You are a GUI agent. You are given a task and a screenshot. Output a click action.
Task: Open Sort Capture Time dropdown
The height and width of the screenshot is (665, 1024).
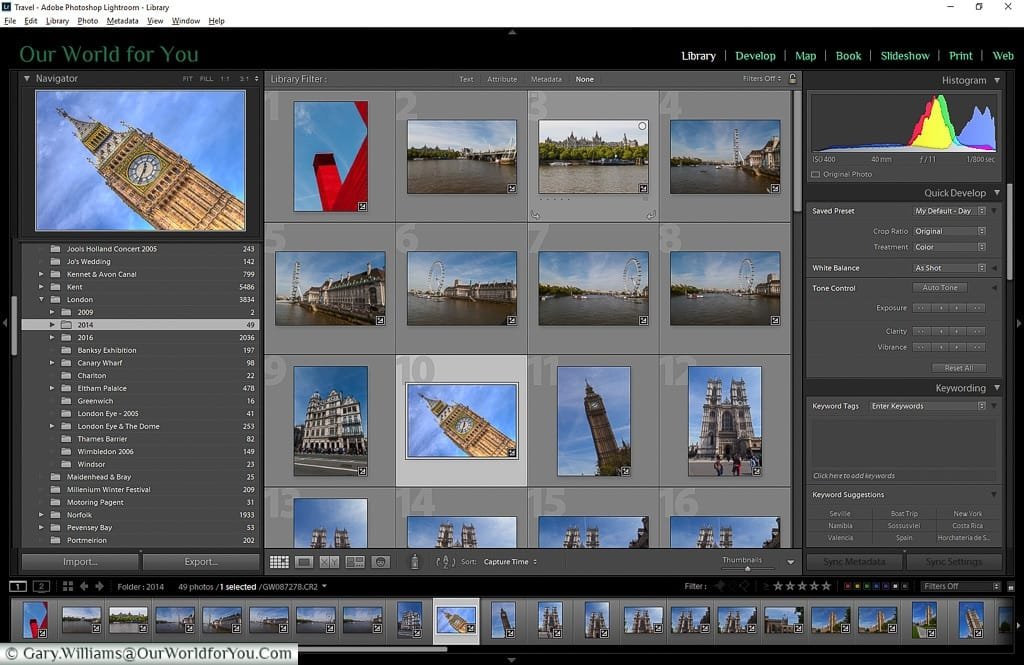(x=510, y=562)
